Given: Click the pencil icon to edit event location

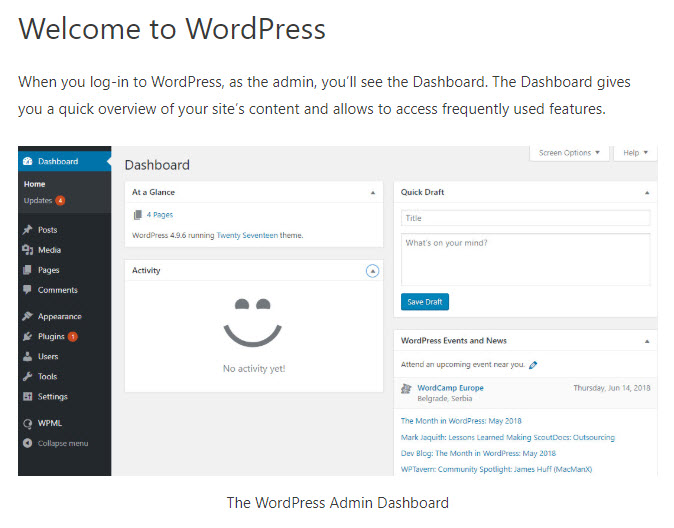Looking at the screenshot, I should [x=533, y=365].
